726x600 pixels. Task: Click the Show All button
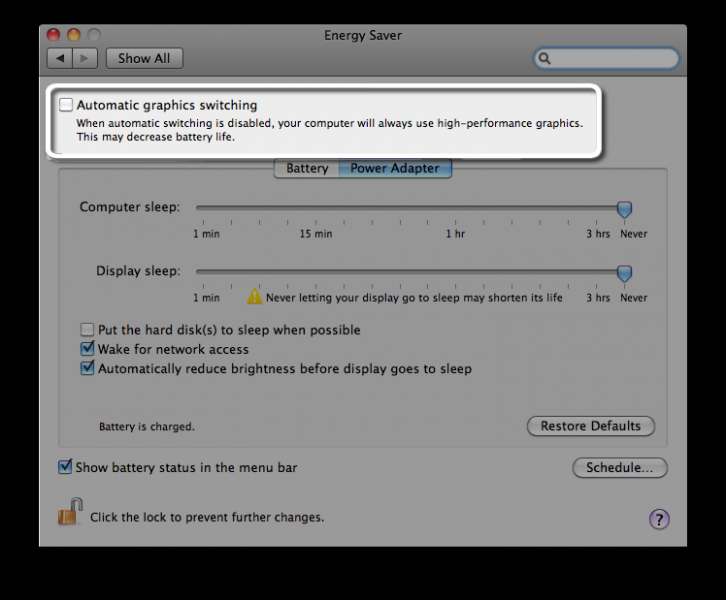click(x=144, y=58)
